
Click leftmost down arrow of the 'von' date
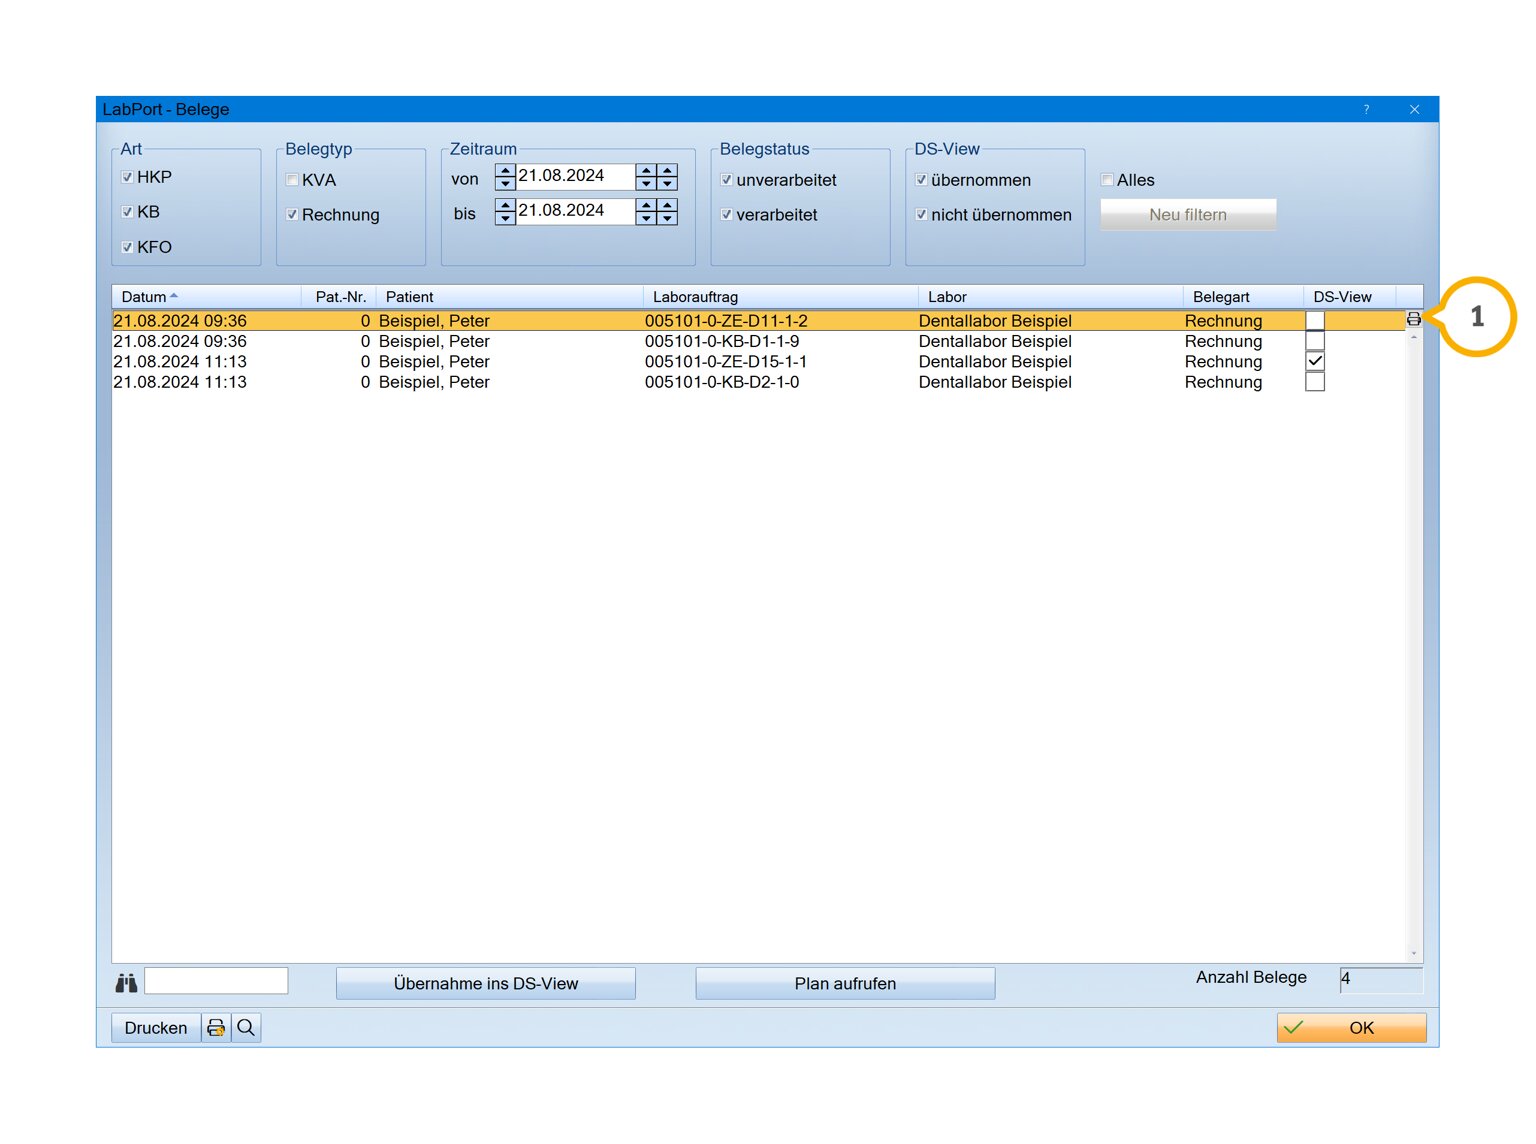(505, 184)
